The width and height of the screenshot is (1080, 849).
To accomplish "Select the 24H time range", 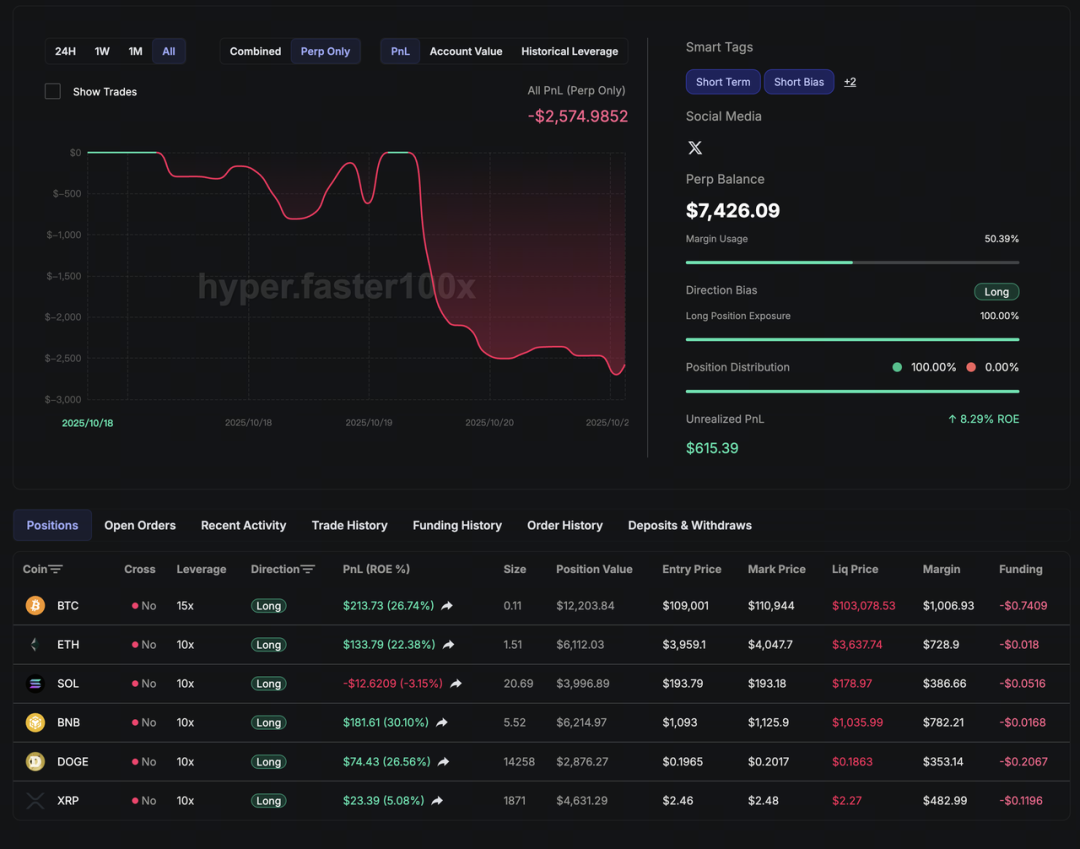I will coord(65,52).
